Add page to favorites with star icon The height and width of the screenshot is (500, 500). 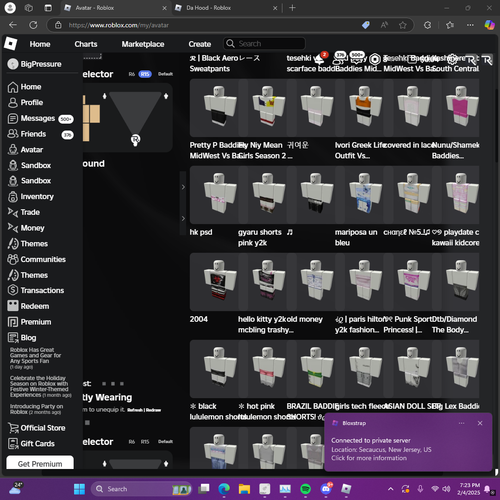(403, 25)
